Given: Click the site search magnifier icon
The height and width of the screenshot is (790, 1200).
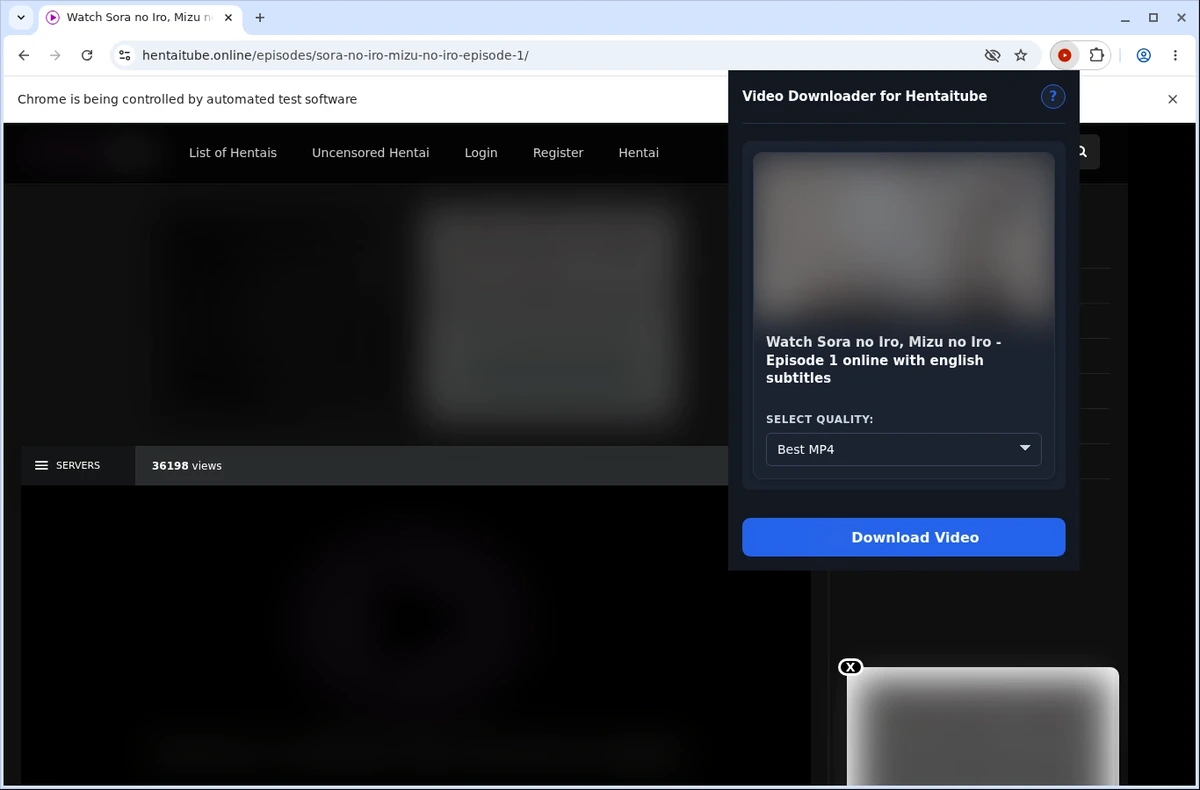Looking at the screenshot, I should 1083,152.
